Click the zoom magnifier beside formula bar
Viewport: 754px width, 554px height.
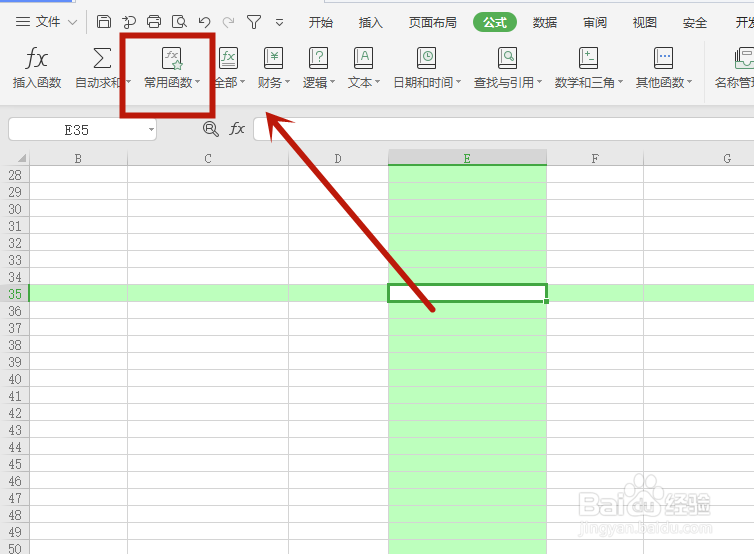pos(211,129)
